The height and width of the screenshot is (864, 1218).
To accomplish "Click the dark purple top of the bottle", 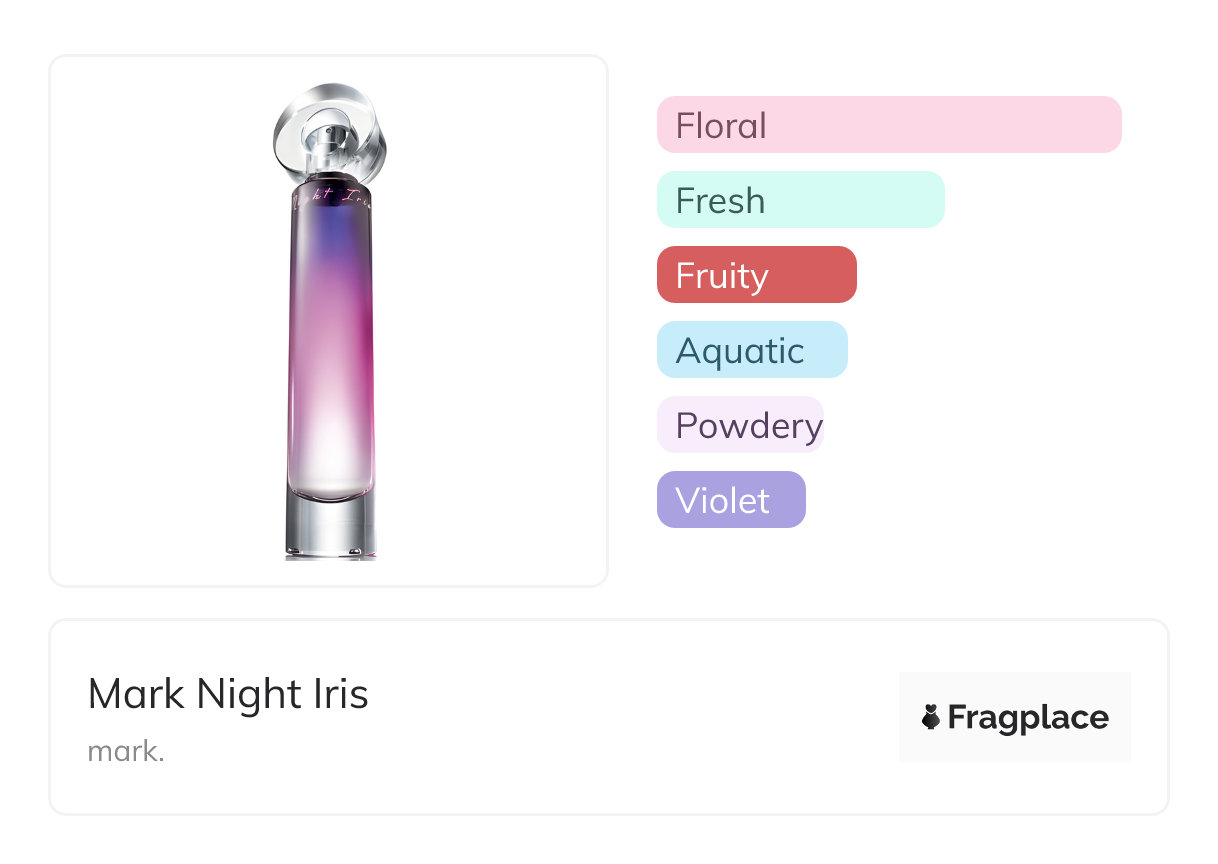I will (330, 225).
